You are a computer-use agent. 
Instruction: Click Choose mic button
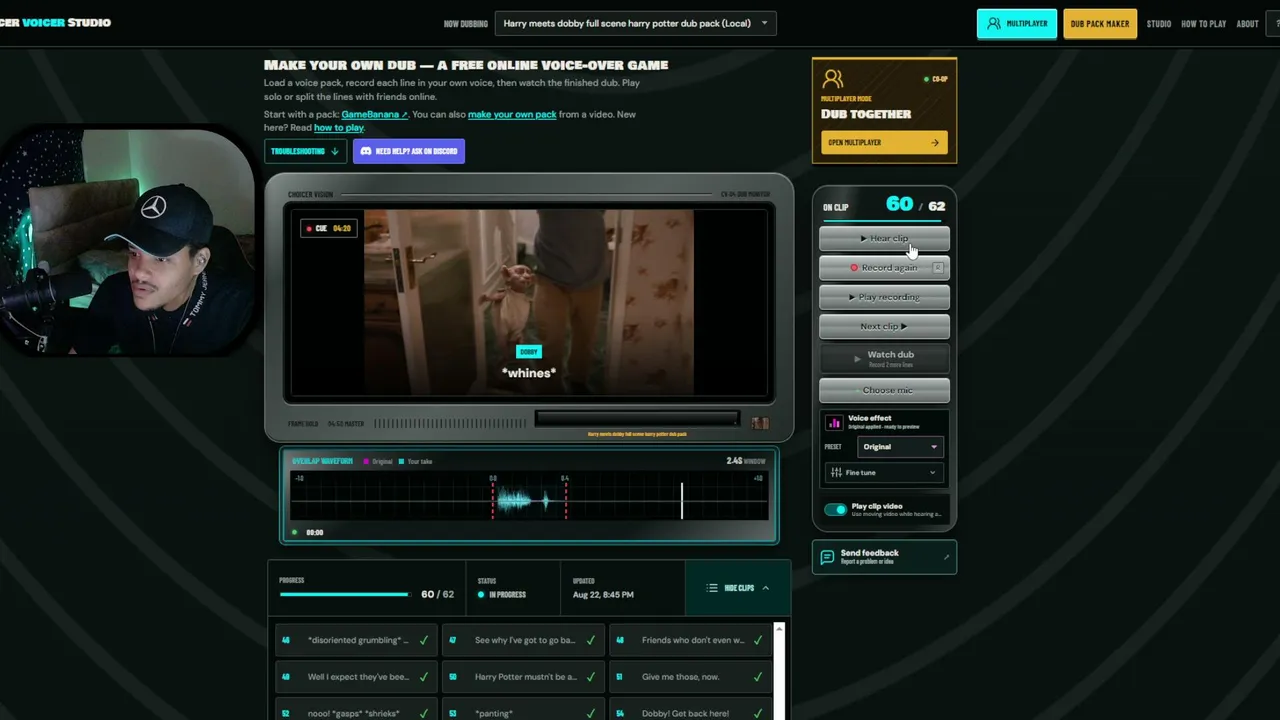tap(884, 390)
